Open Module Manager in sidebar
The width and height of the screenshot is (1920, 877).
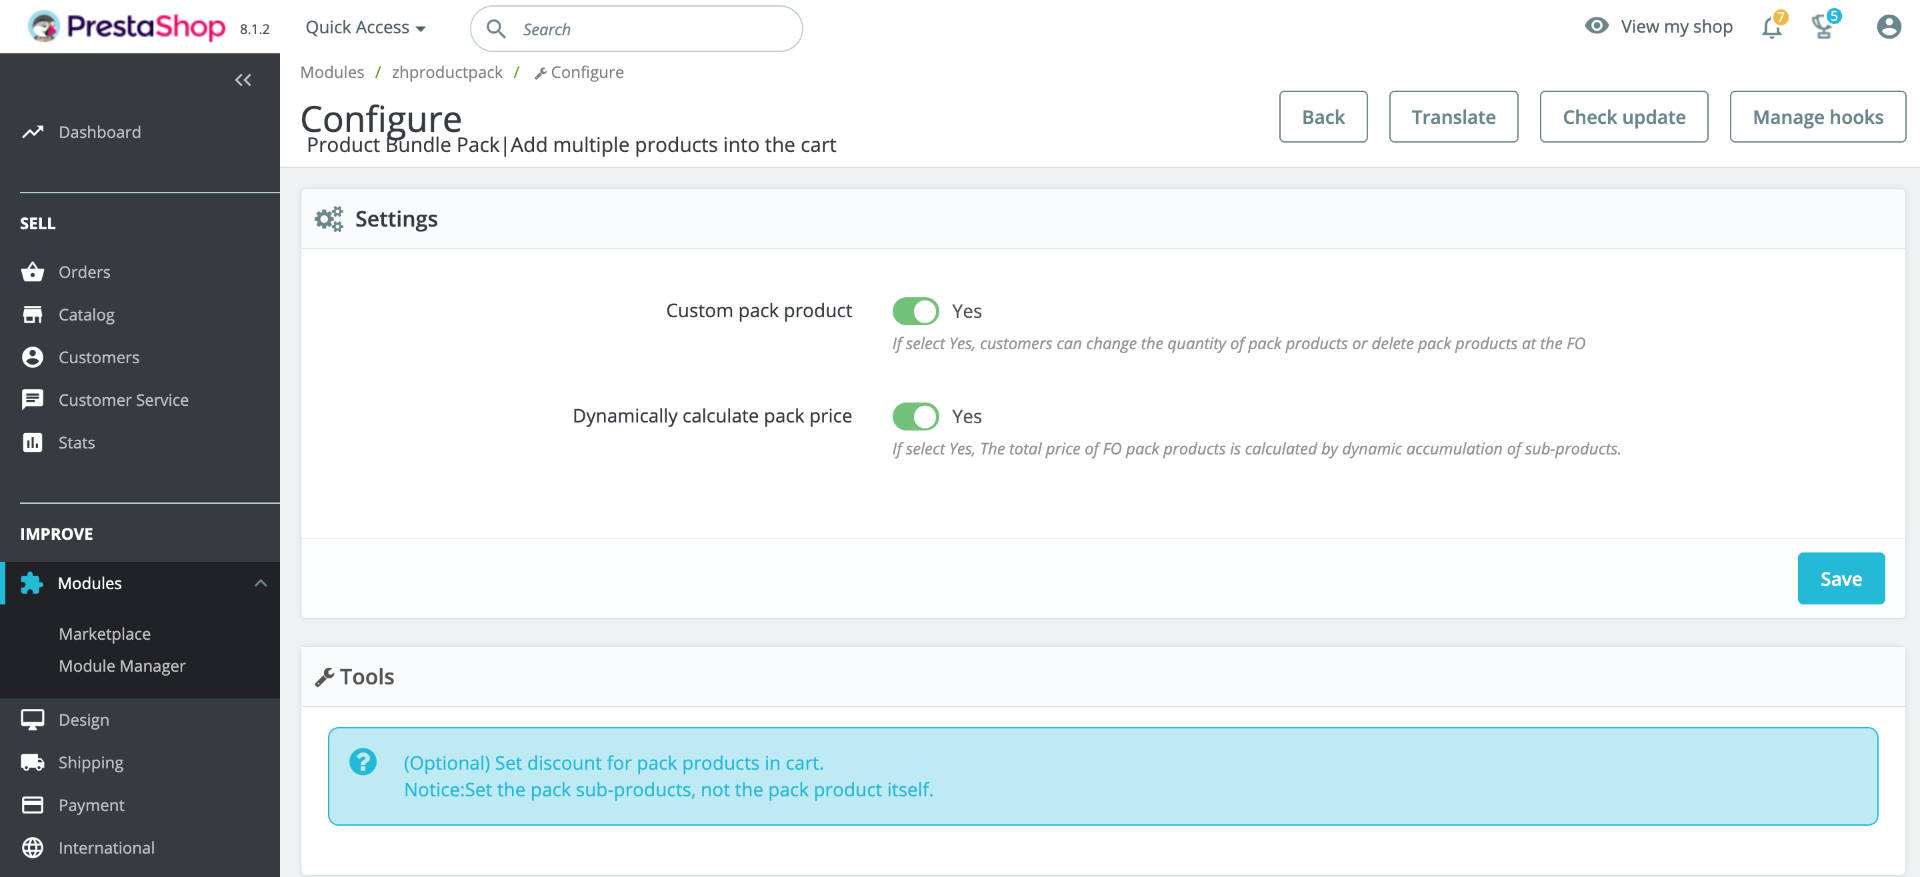122,666
